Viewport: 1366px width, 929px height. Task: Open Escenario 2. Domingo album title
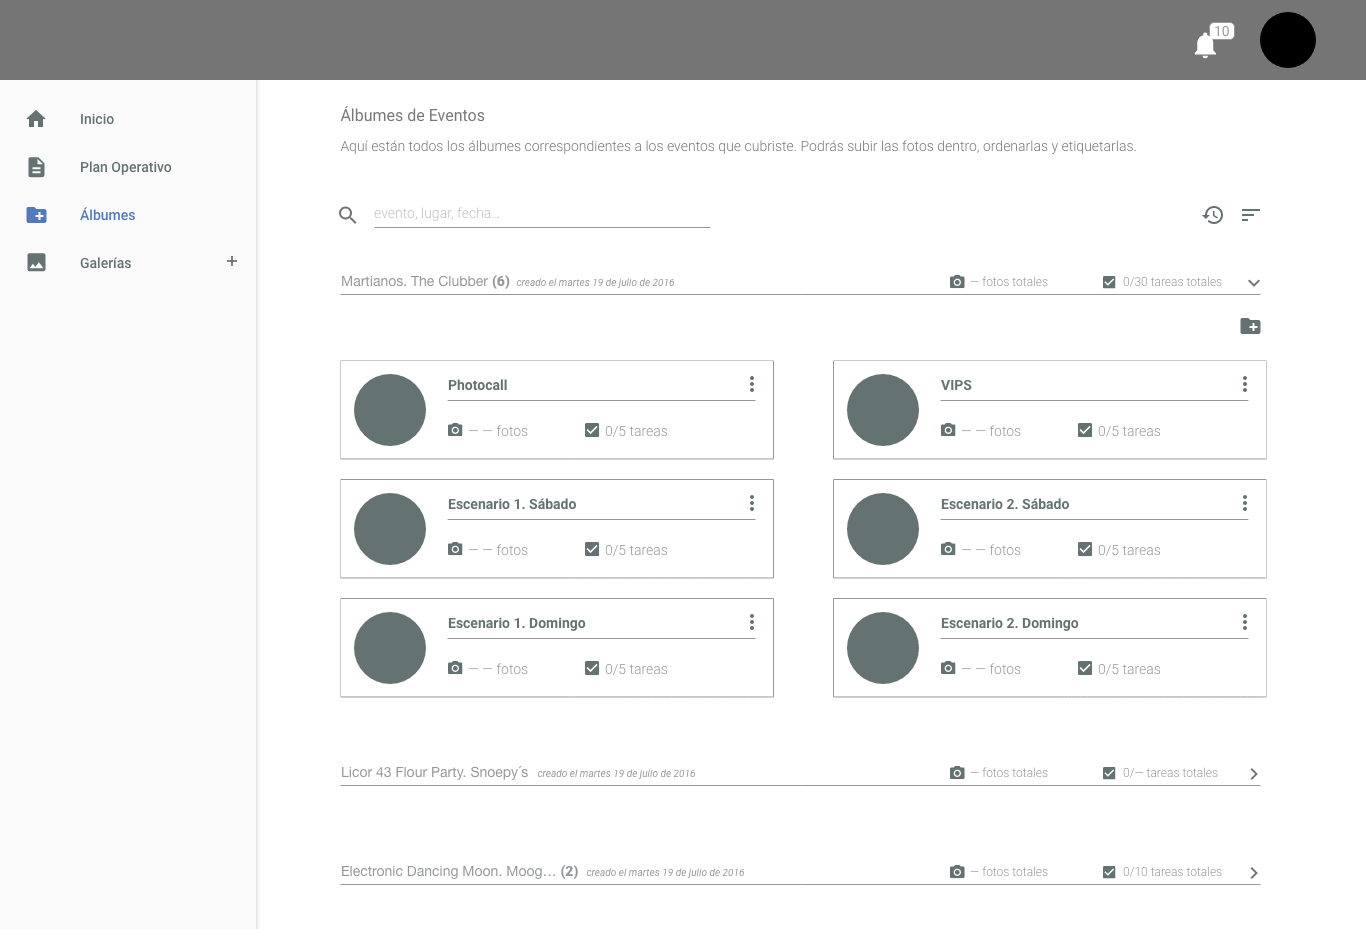pos(1009,623)
